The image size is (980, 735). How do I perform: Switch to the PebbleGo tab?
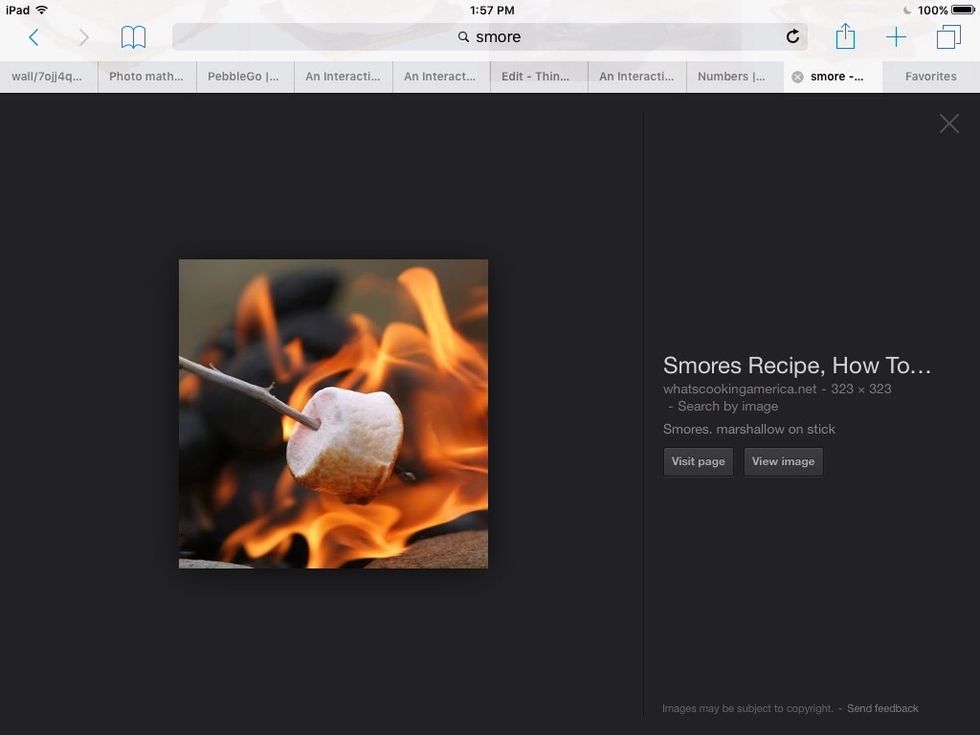tap(243, 75)
